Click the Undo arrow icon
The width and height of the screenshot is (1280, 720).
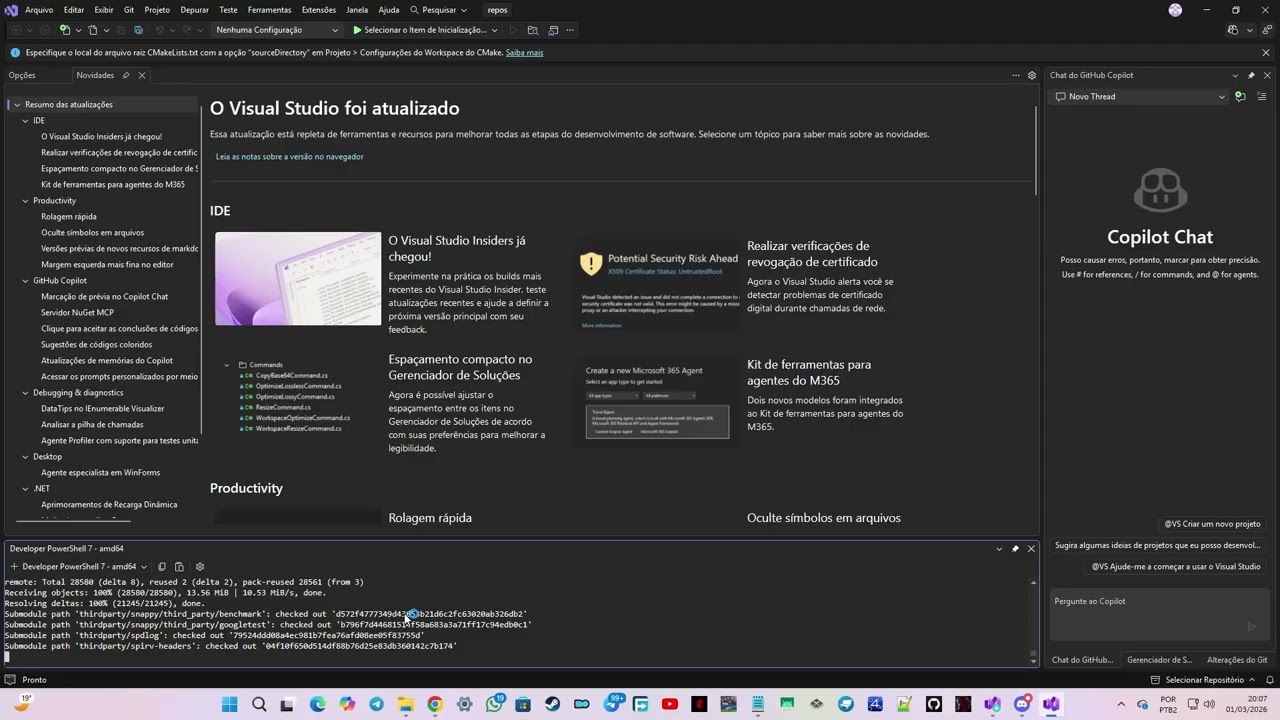(x=160, y=30)
